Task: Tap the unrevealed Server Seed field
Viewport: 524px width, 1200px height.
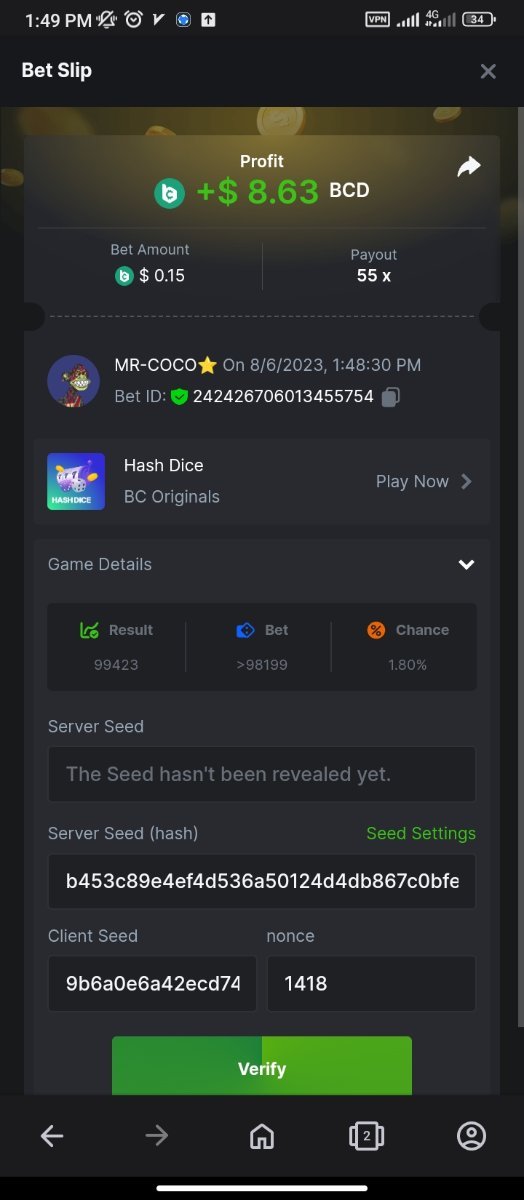Action: (x=262, y=774)
